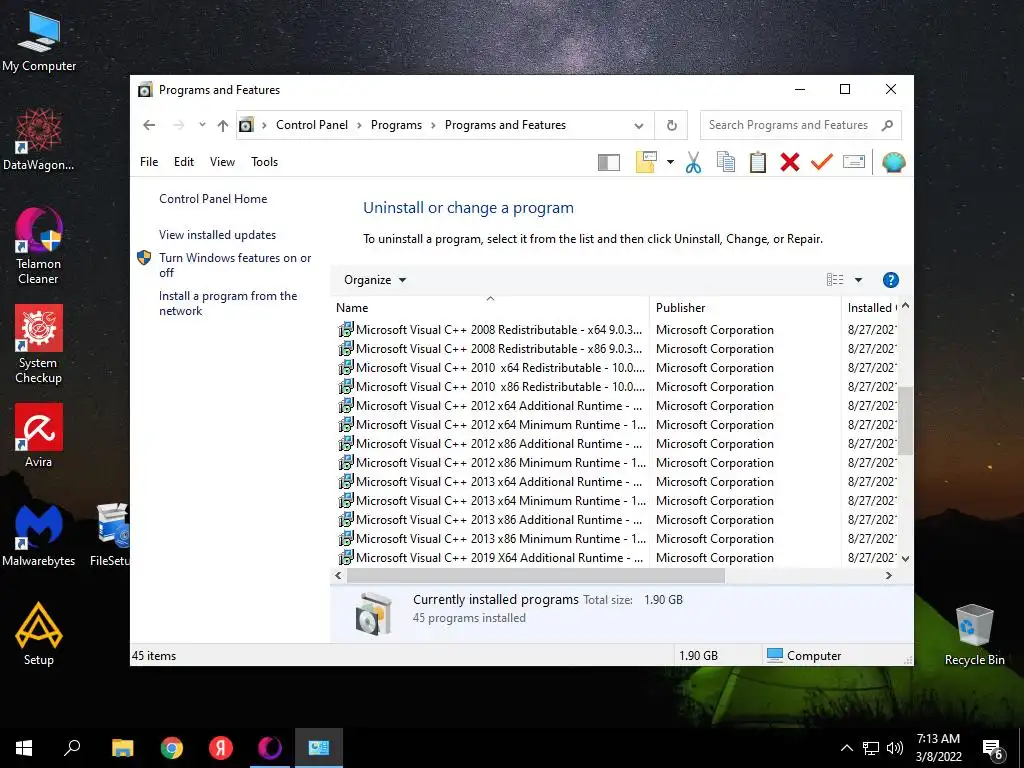Open System Checkup desktop shortcut

(x=39, y=345)
